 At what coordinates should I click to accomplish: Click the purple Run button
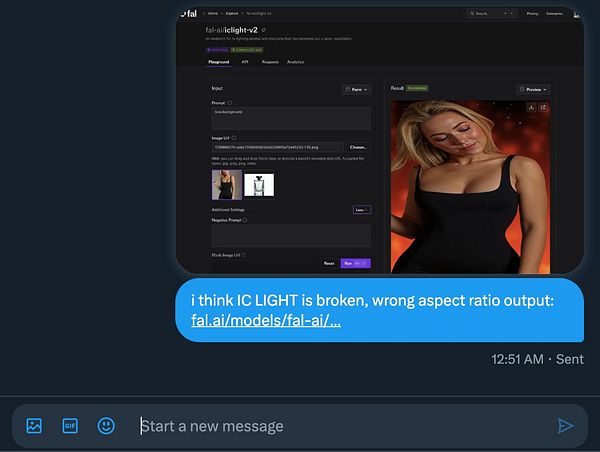(355, 263)
